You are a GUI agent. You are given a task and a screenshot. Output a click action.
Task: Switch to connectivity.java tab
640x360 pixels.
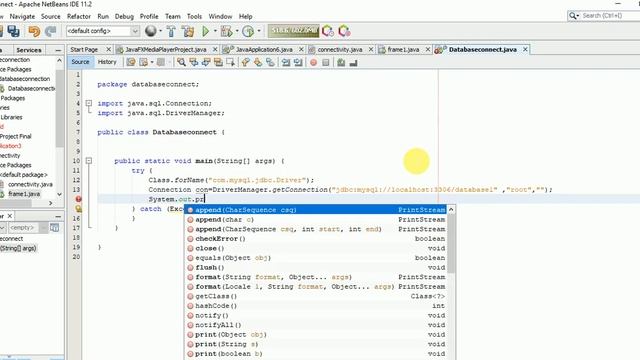(x=340, y=49)
